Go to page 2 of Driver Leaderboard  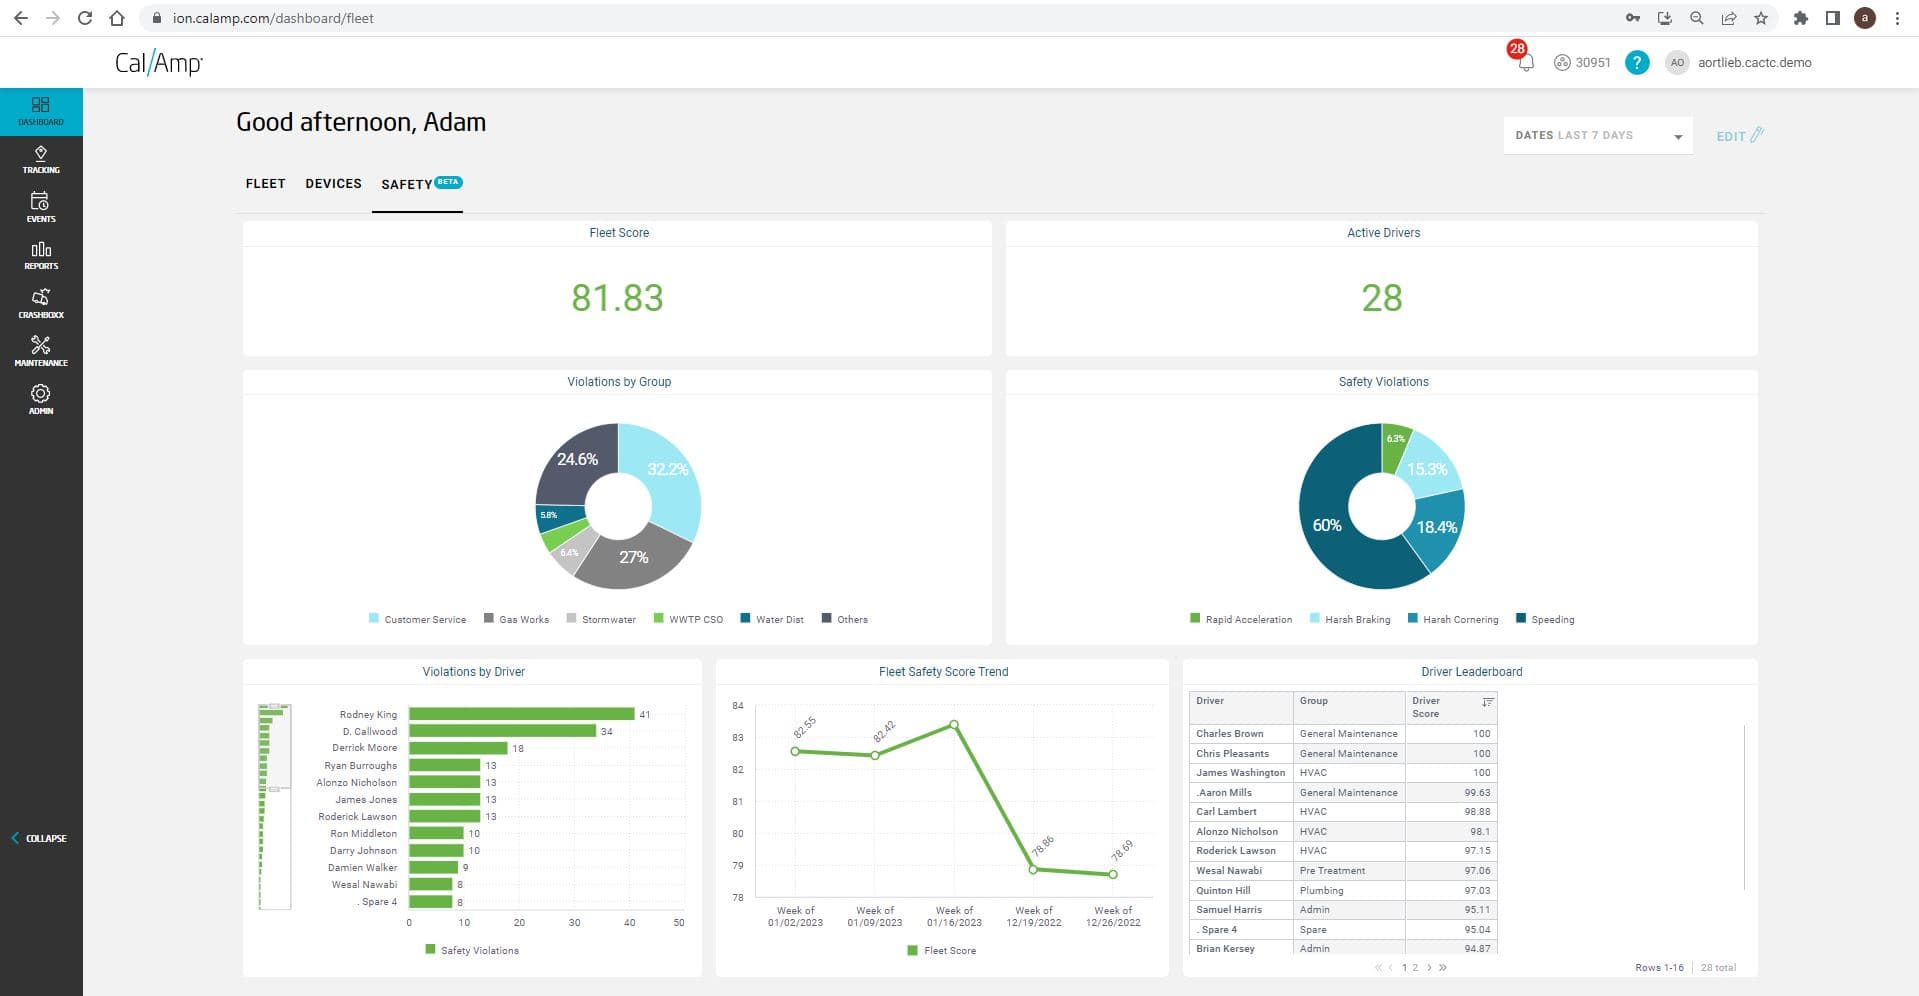point(1415,968)
